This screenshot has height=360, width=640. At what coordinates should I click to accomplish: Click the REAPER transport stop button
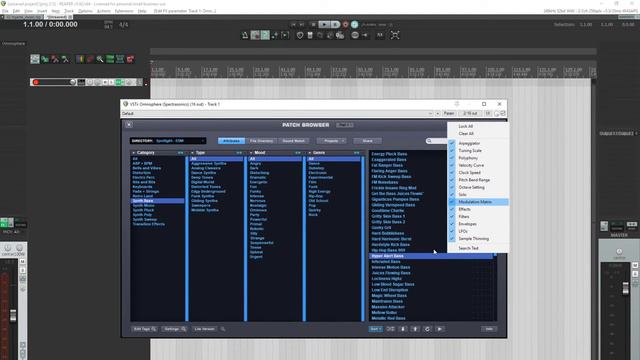tap(313, 24)
